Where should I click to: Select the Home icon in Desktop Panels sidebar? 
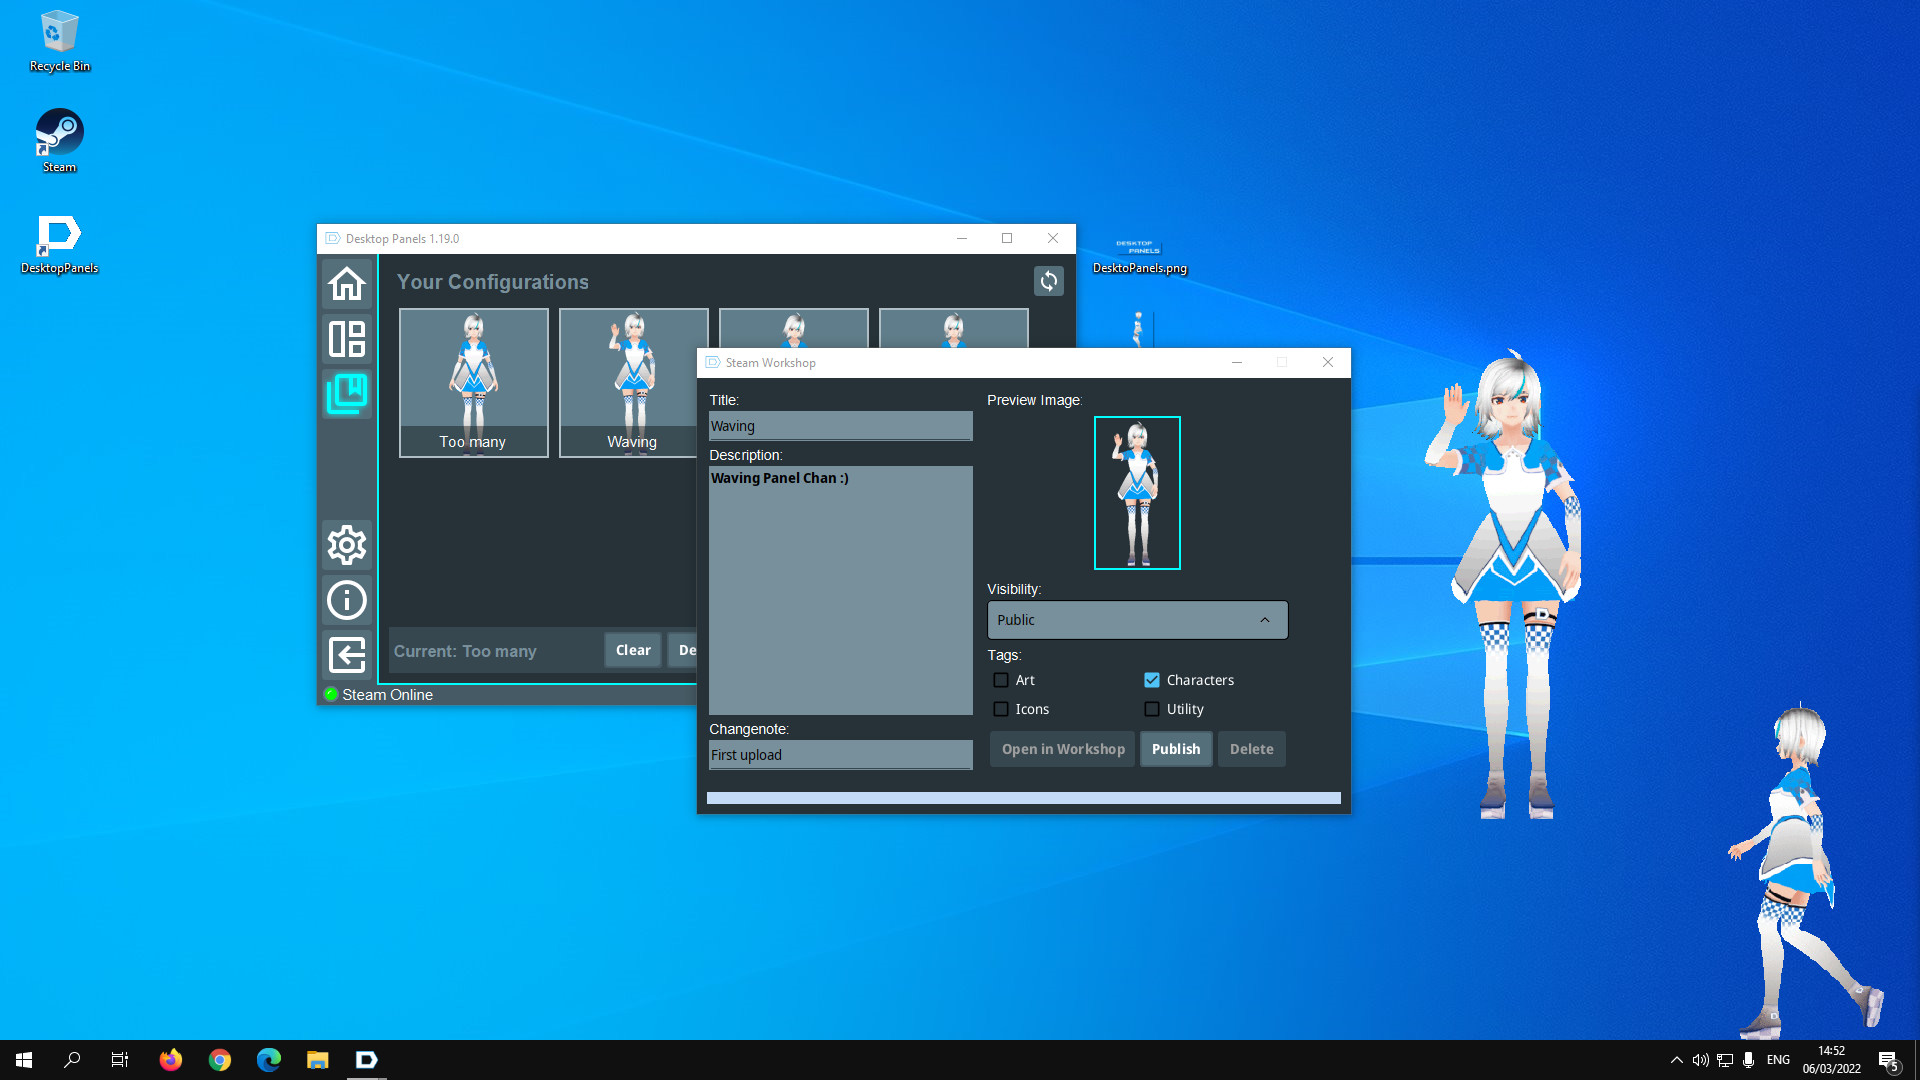[346, 284]
